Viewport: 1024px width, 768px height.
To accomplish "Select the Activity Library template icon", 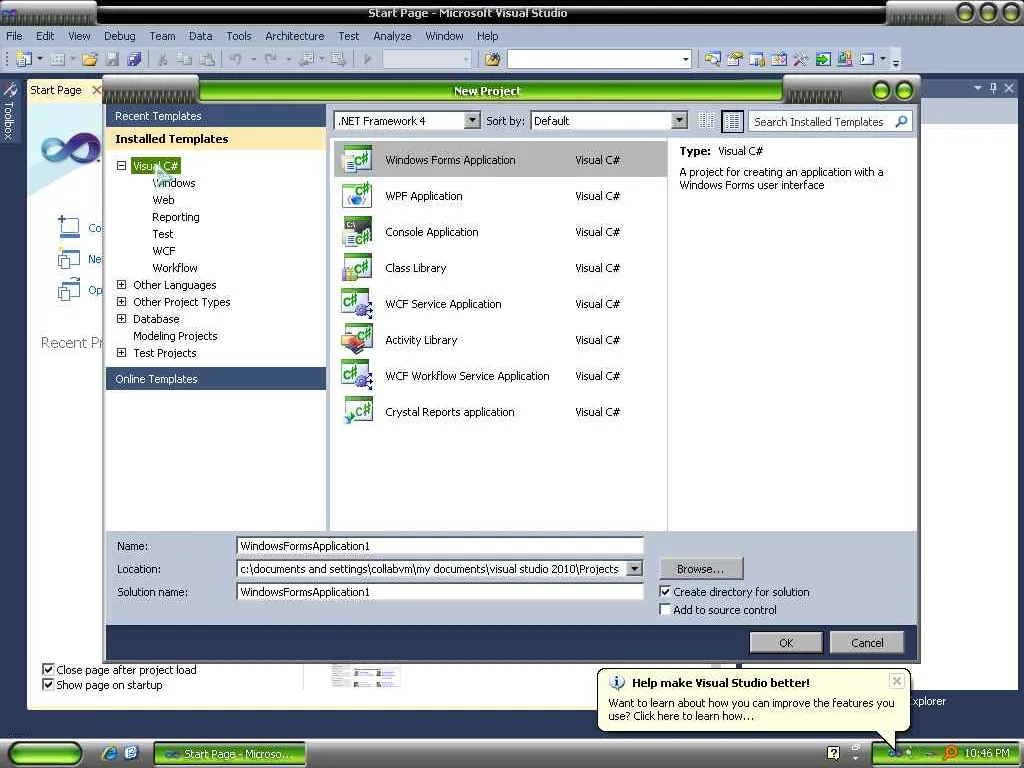I will pos(357,339).
